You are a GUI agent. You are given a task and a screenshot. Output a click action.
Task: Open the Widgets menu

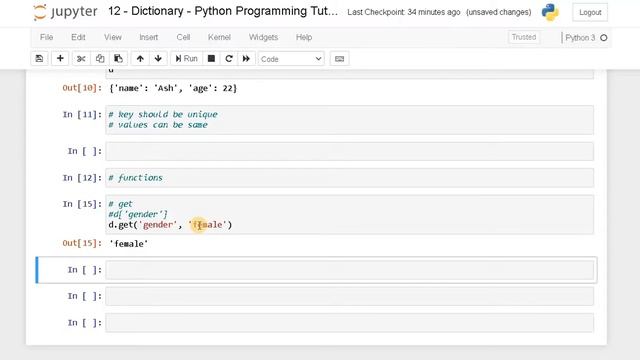click(263, 37)
